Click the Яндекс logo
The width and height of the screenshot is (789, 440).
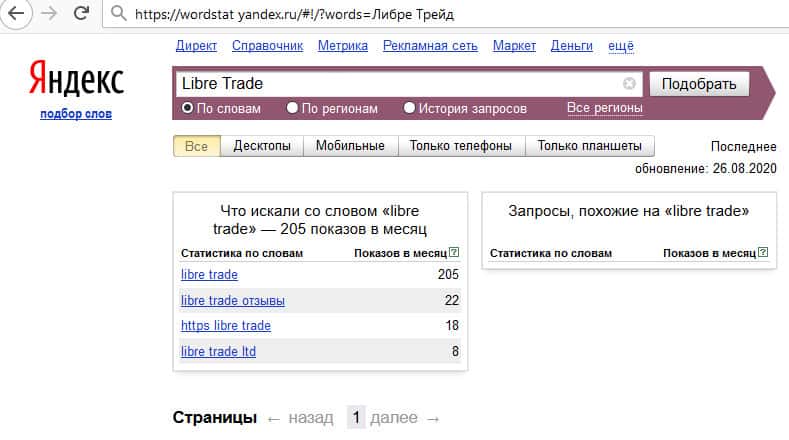76,78
